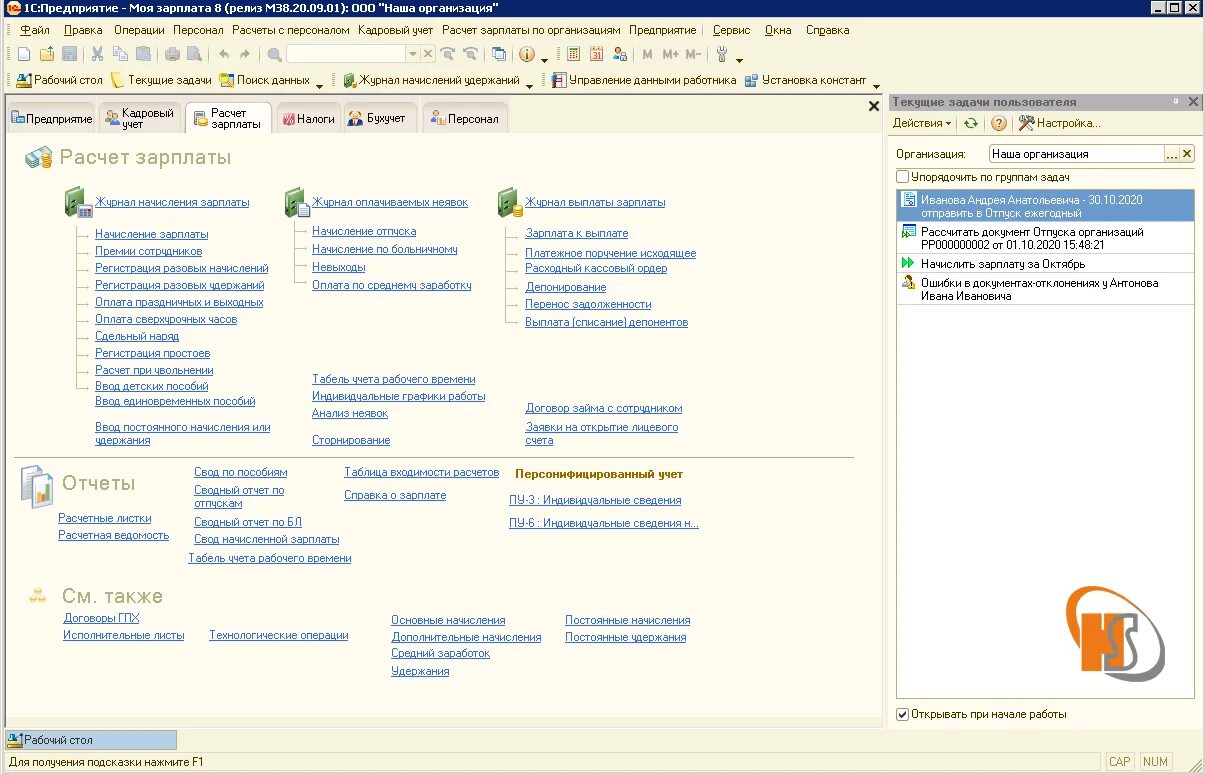Click the Windows list toolbar icon
The height and width of the screenshot is (774, 1205).
point(499,54)
